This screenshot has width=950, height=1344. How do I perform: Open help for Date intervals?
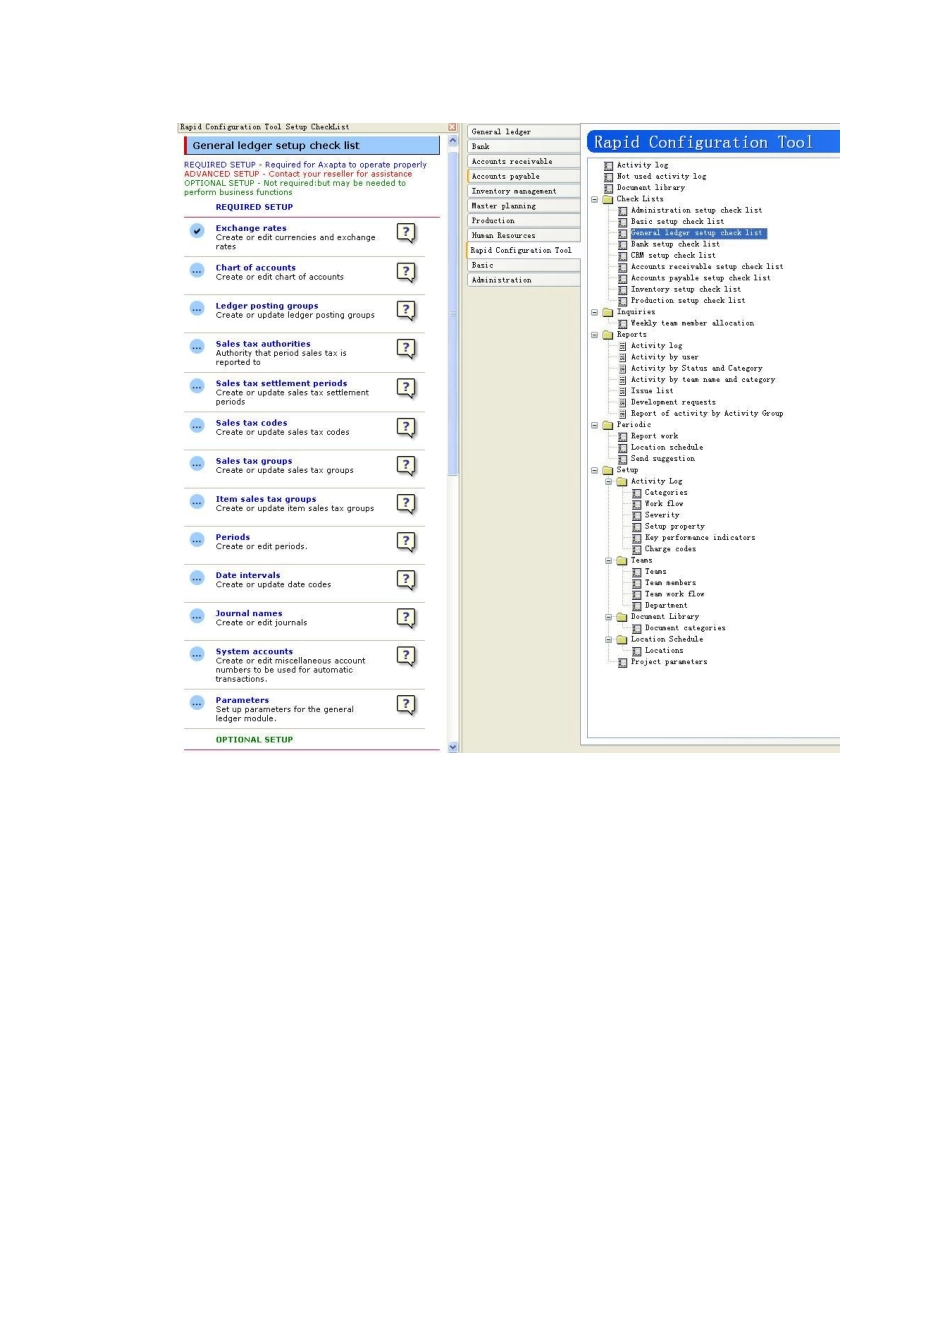[x=406, y=579]
